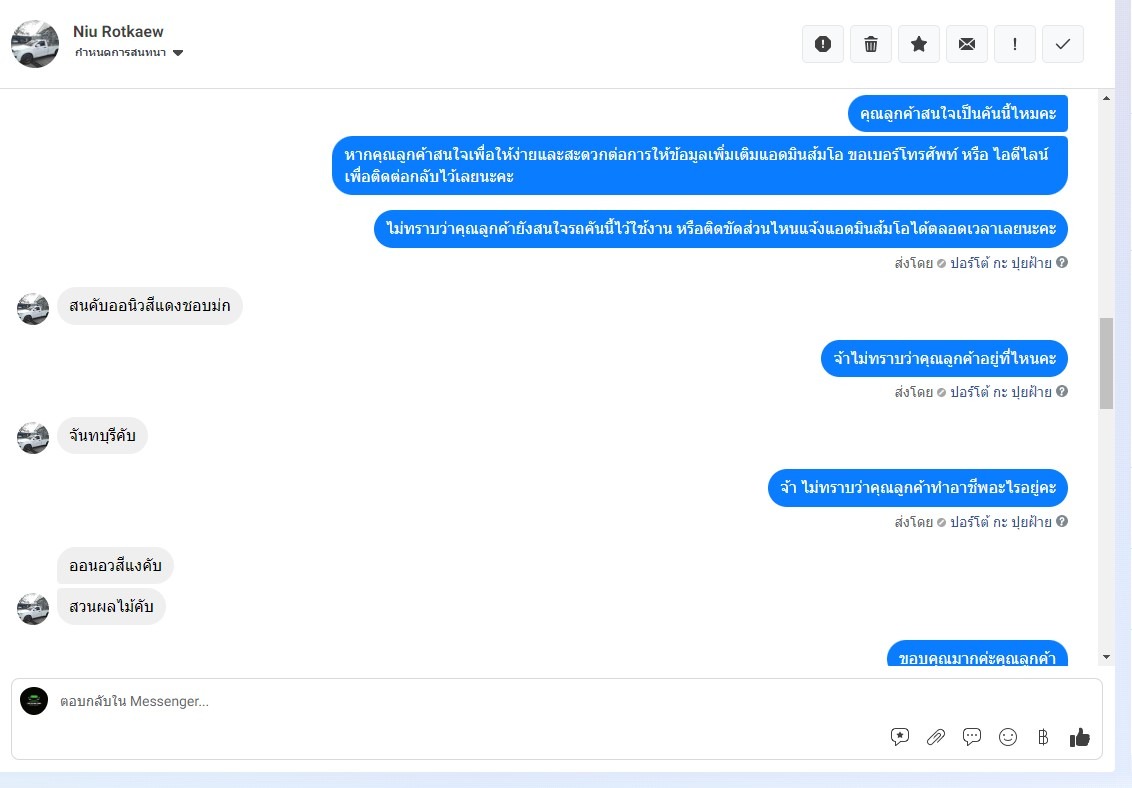
Task: Send a thumbs-up like
Action: (1079, 737)
